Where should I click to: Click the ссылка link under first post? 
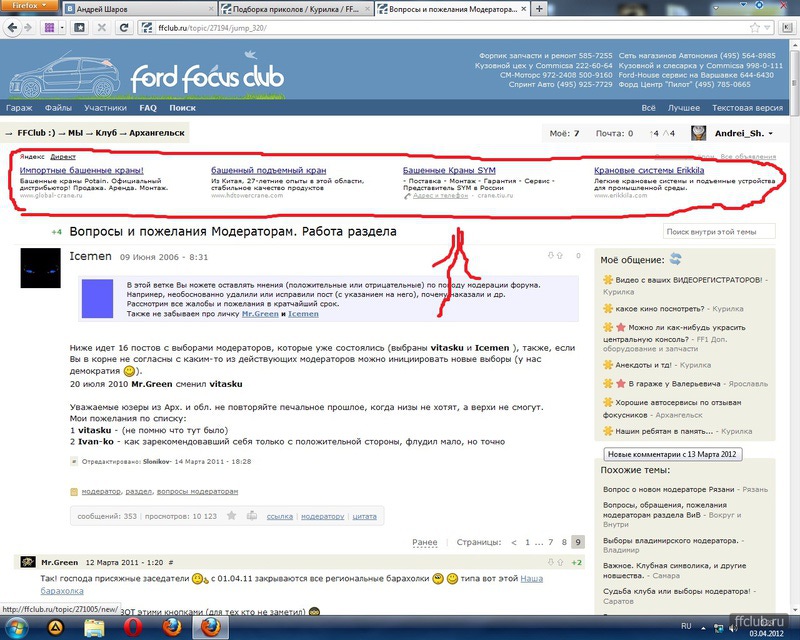coord(280,516)
